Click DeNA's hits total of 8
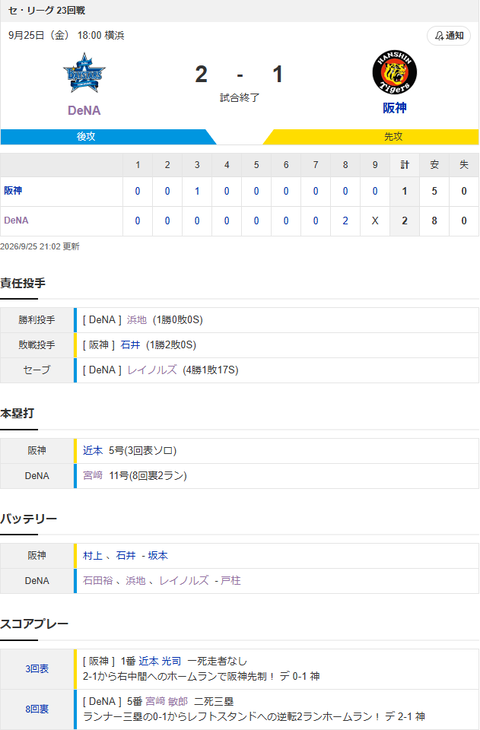480x730 pixels. click(x=434, y=221)
